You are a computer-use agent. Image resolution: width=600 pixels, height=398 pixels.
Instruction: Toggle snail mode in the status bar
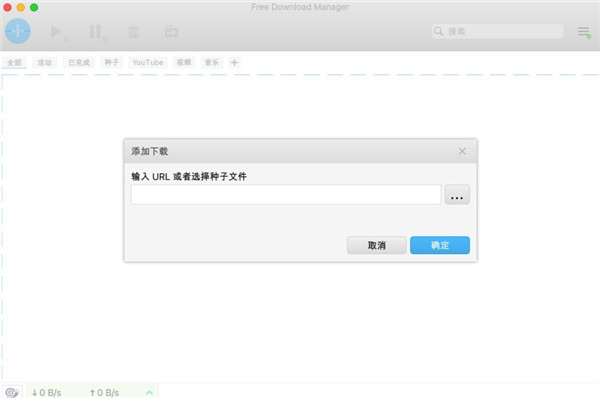pos(12,392)
